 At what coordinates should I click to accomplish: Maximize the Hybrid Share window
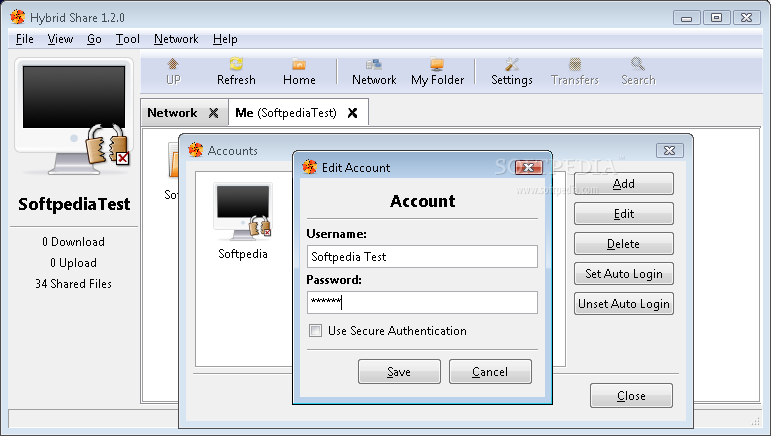point(716,18)
